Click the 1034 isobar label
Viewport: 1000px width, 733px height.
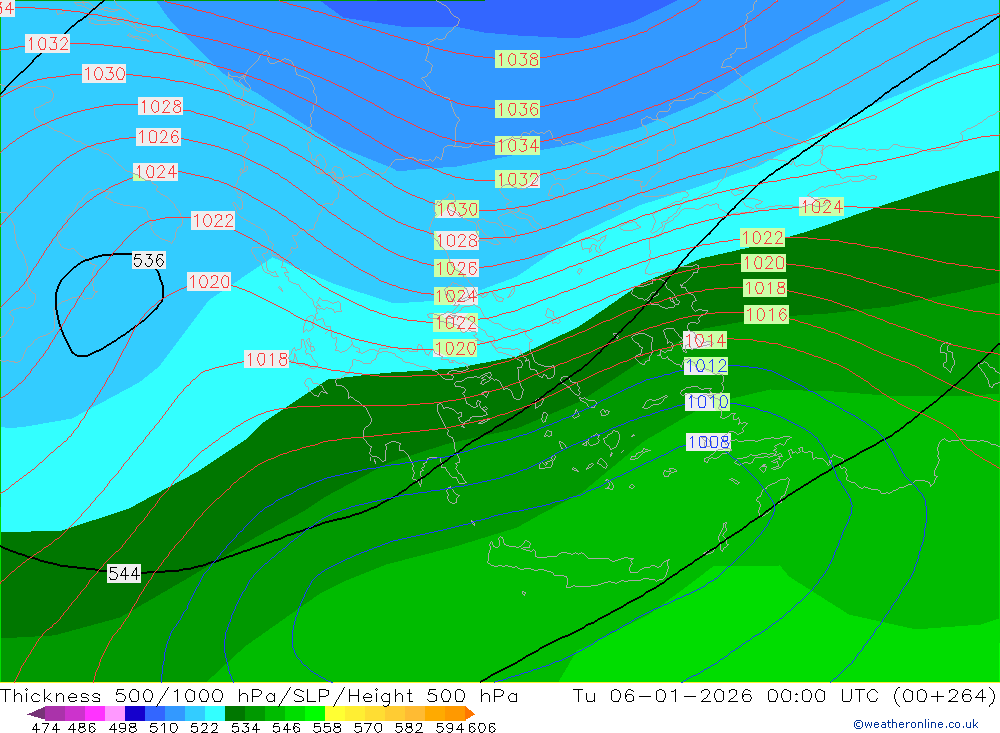tap(517, 145)
